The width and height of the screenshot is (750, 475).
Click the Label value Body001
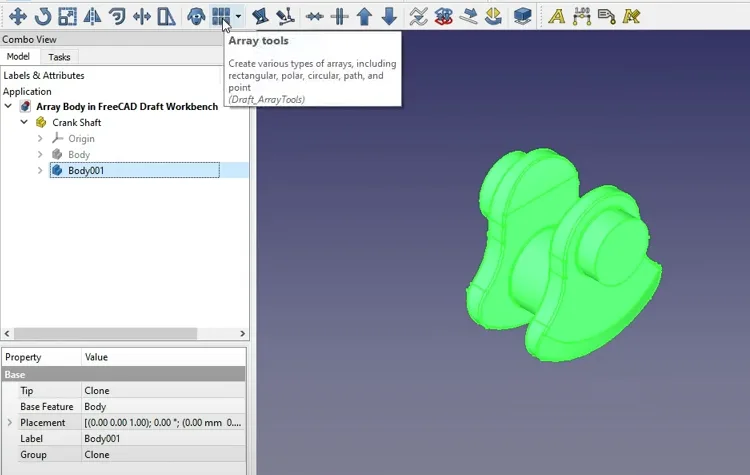pos(164,439)
